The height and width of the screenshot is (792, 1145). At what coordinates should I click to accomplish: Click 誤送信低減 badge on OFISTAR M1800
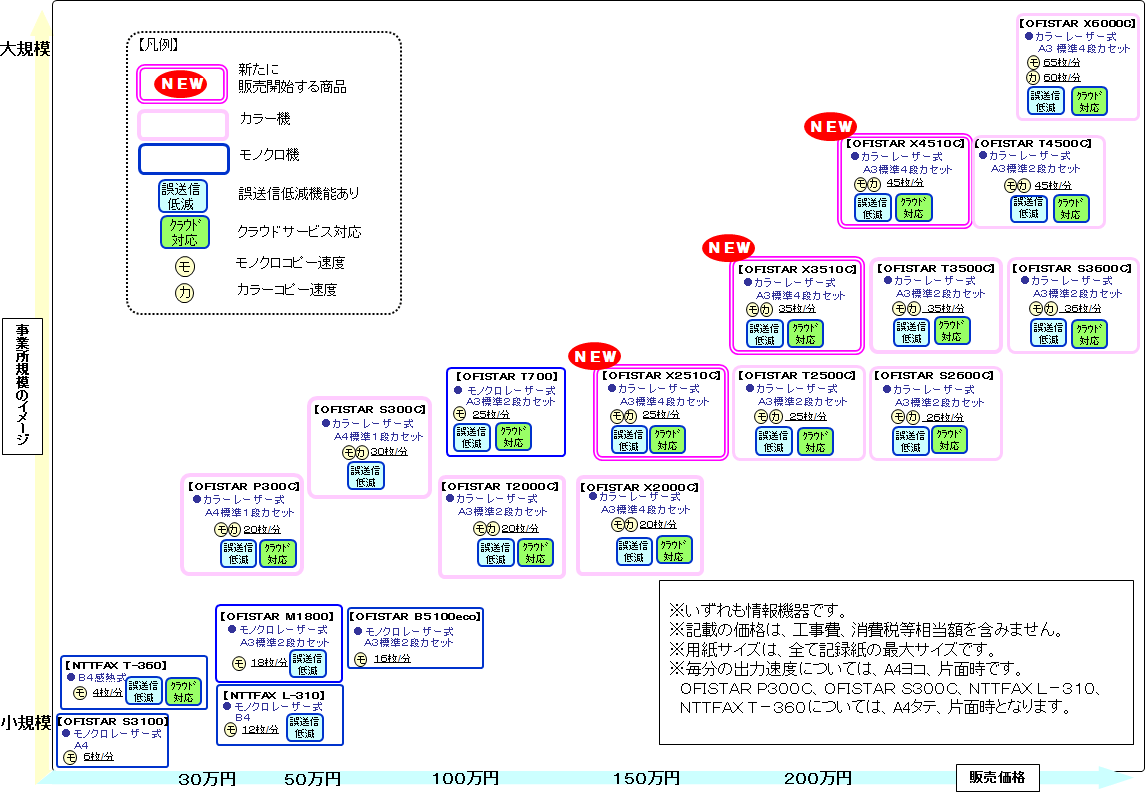tap(308, 664)
